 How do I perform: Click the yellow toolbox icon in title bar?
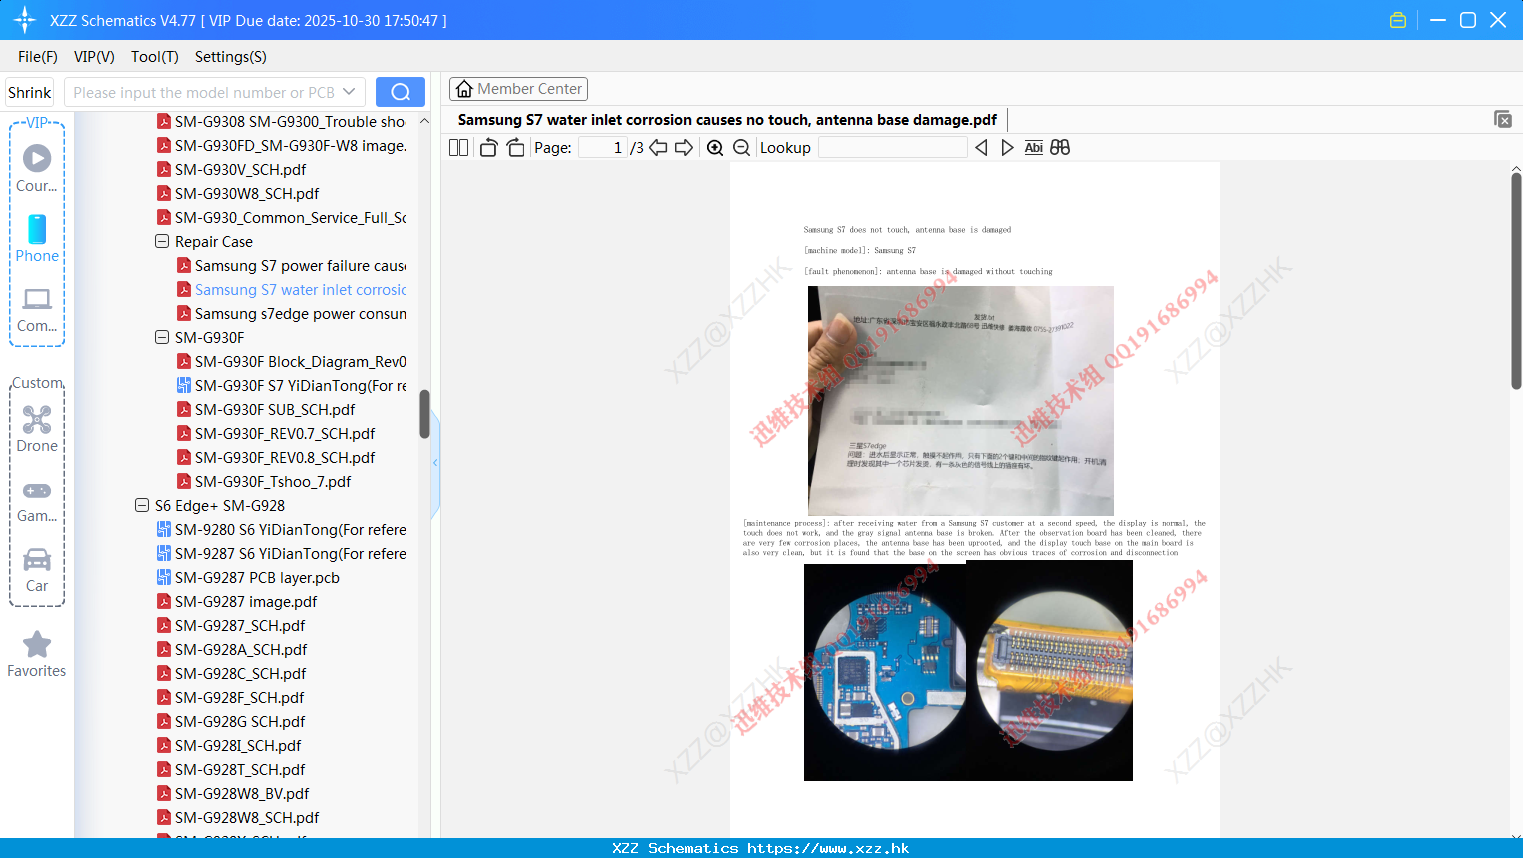tap(1398, 20)
